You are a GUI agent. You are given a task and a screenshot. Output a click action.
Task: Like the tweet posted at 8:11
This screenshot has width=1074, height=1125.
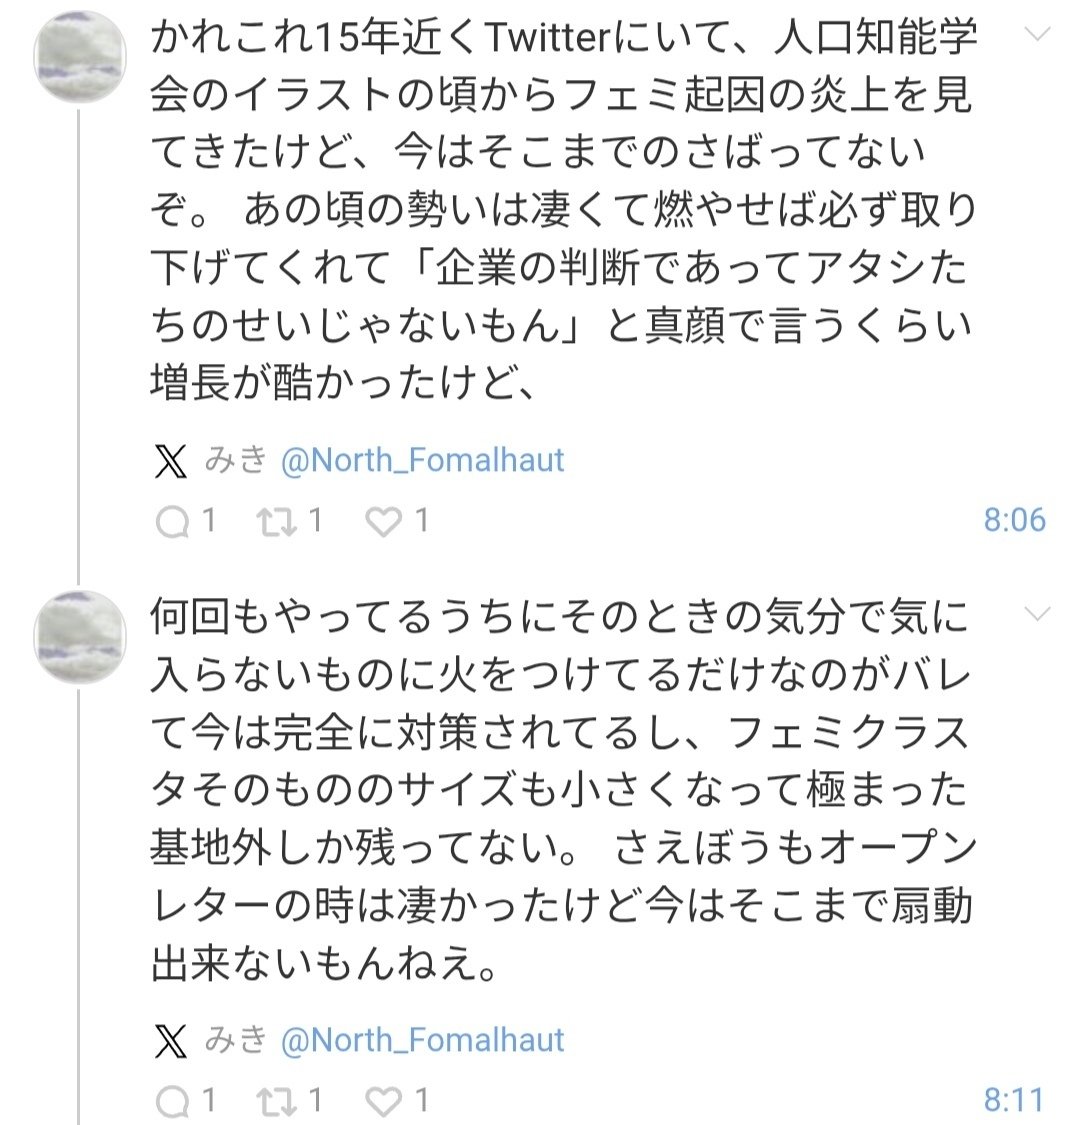383,1101
